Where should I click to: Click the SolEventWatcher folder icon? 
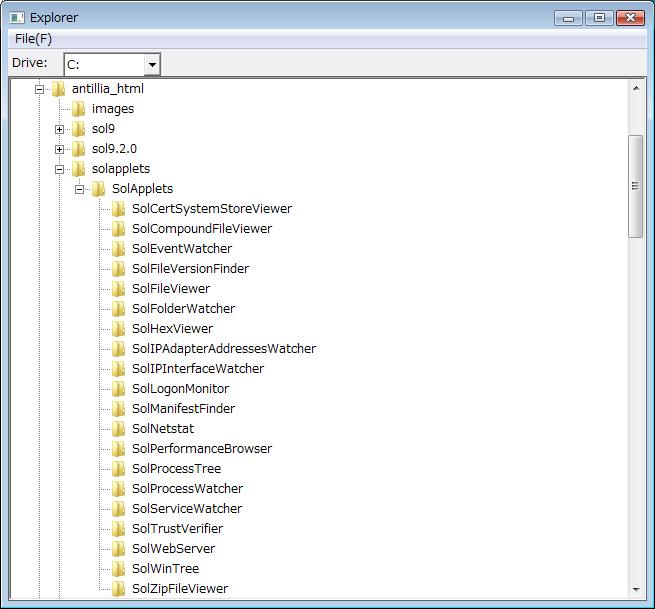[x=118, y=249]
